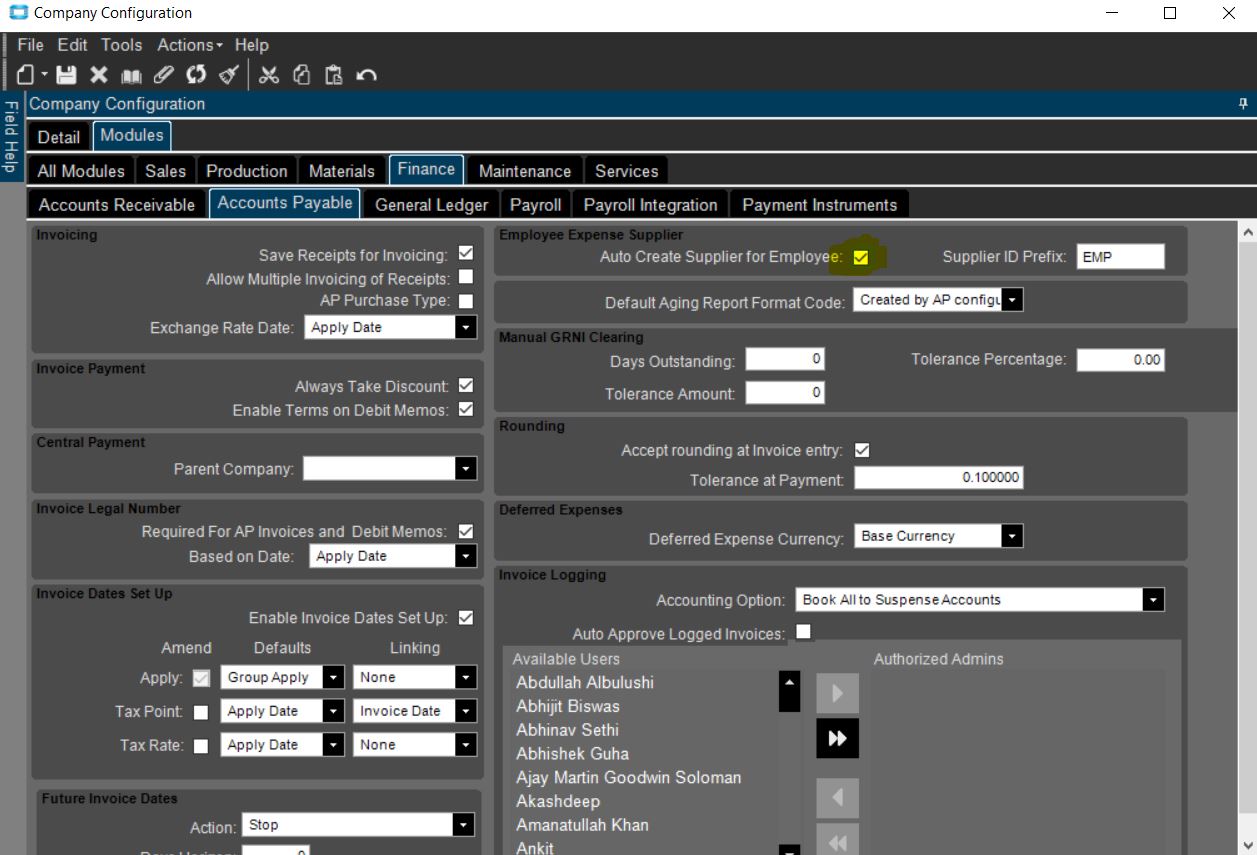Click the Supplier ID Prefix field

[x=1120, y=257]
